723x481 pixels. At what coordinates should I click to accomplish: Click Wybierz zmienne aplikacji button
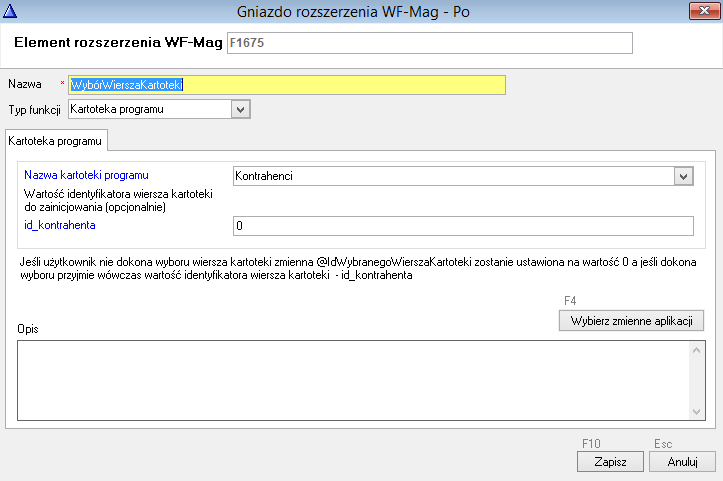[631, 321]
